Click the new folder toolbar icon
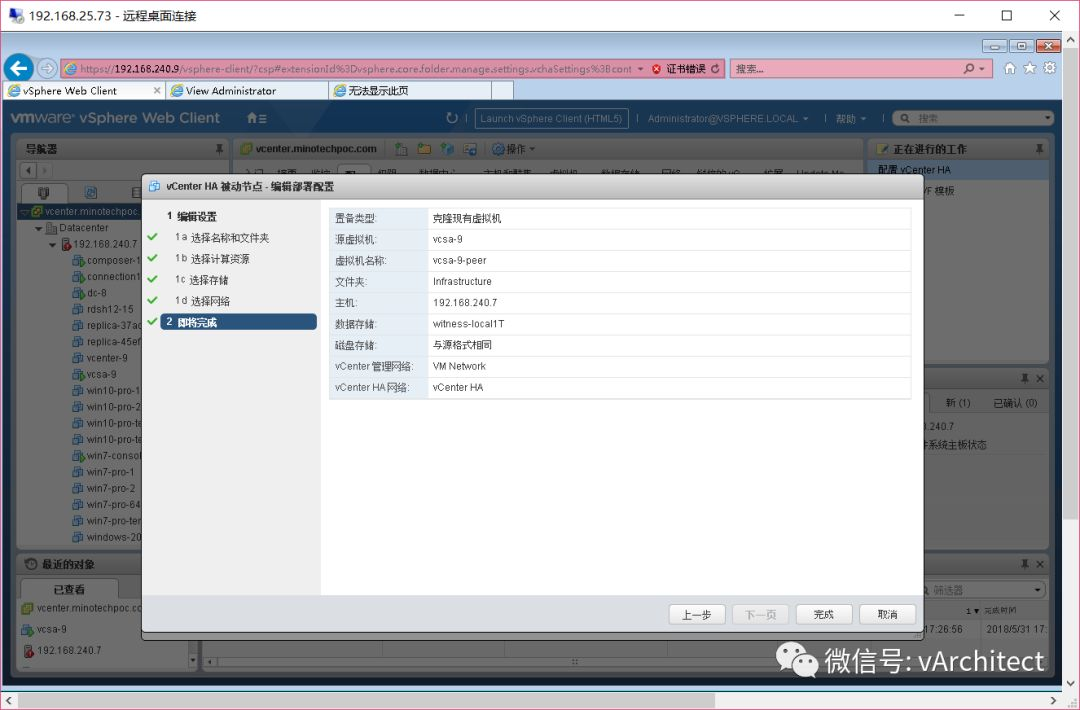The width and height of the screenshot is (1080, 710). pos(424,149)
